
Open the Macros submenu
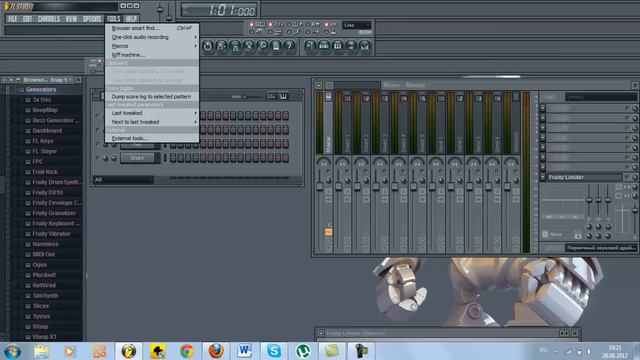coord(152,46)
